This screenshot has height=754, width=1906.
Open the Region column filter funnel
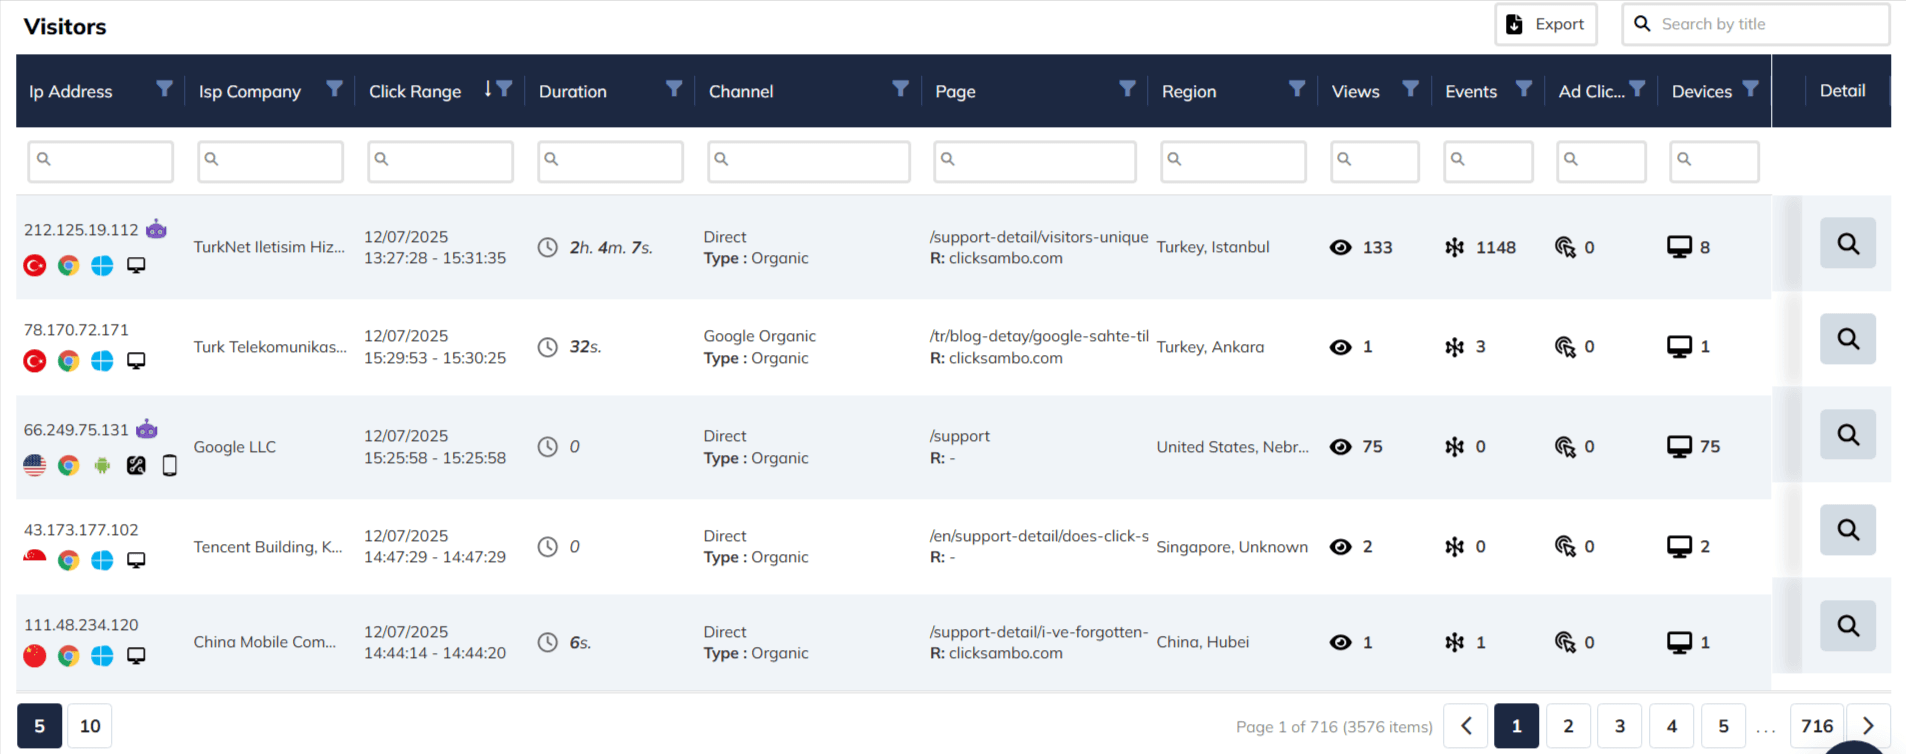(x=1296, y=89)
